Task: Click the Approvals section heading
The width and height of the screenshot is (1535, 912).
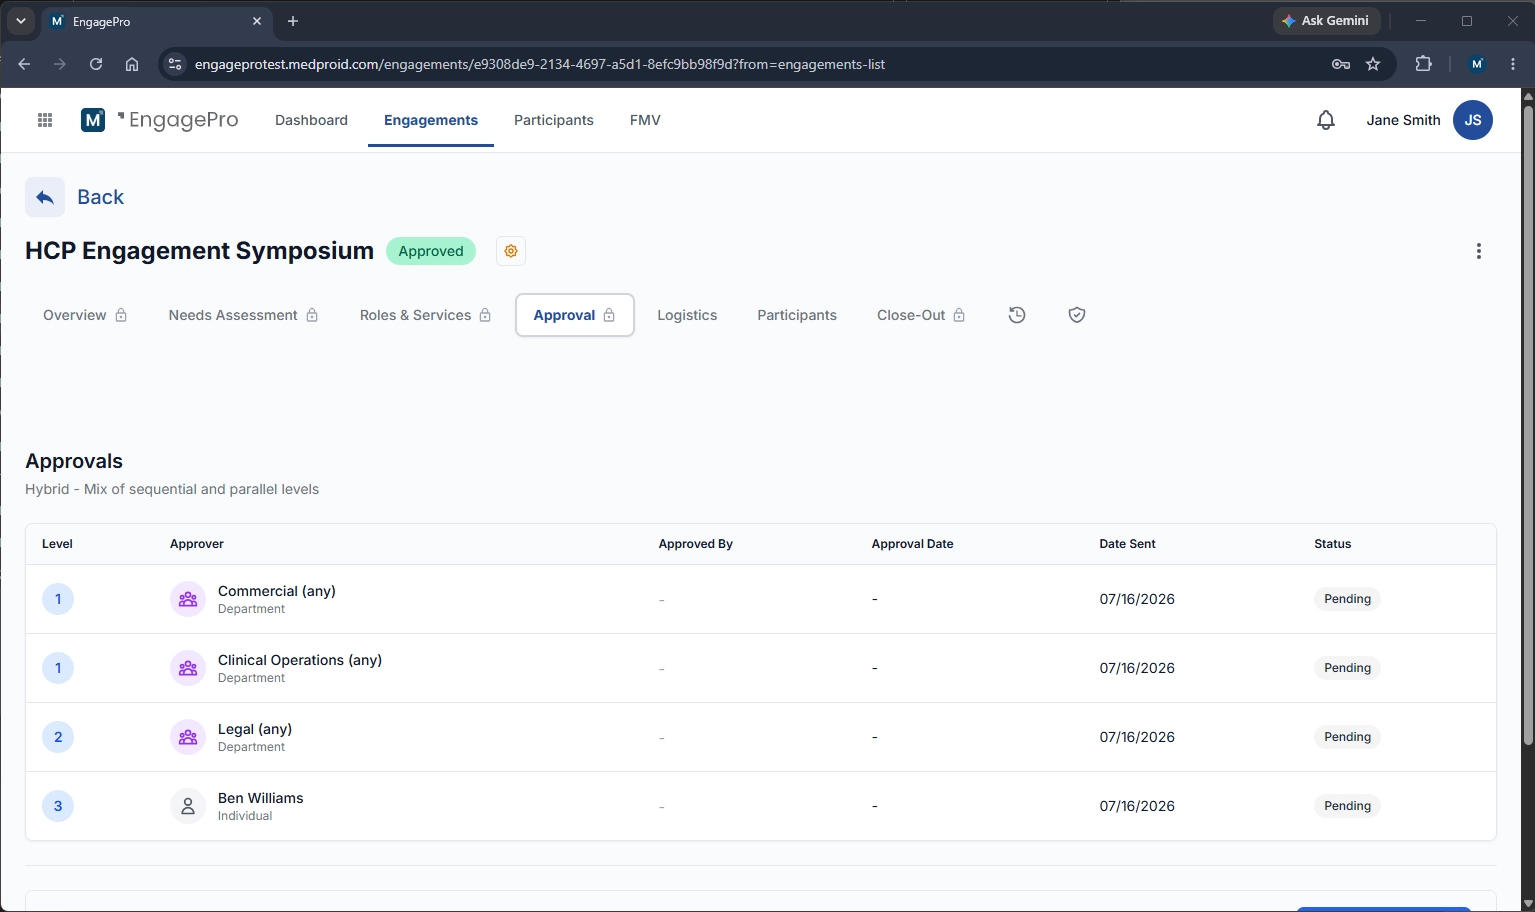Action: tap(74, 461)
